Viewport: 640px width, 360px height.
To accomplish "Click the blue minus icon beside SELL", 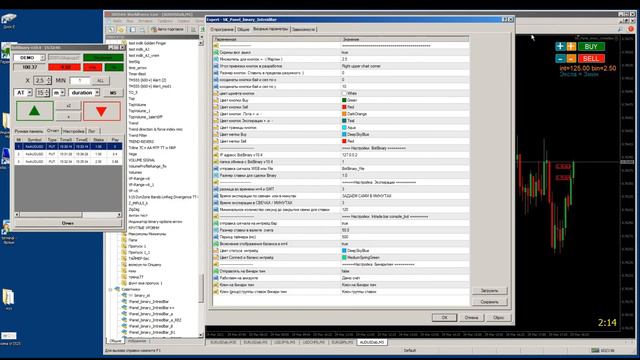I will click(560, 59).
